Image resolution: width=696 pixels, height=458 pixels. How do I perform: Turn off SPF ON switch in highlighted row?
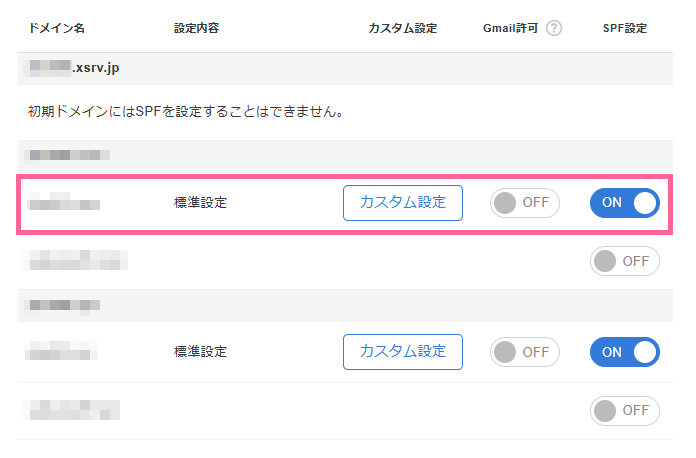pos(625,203)
